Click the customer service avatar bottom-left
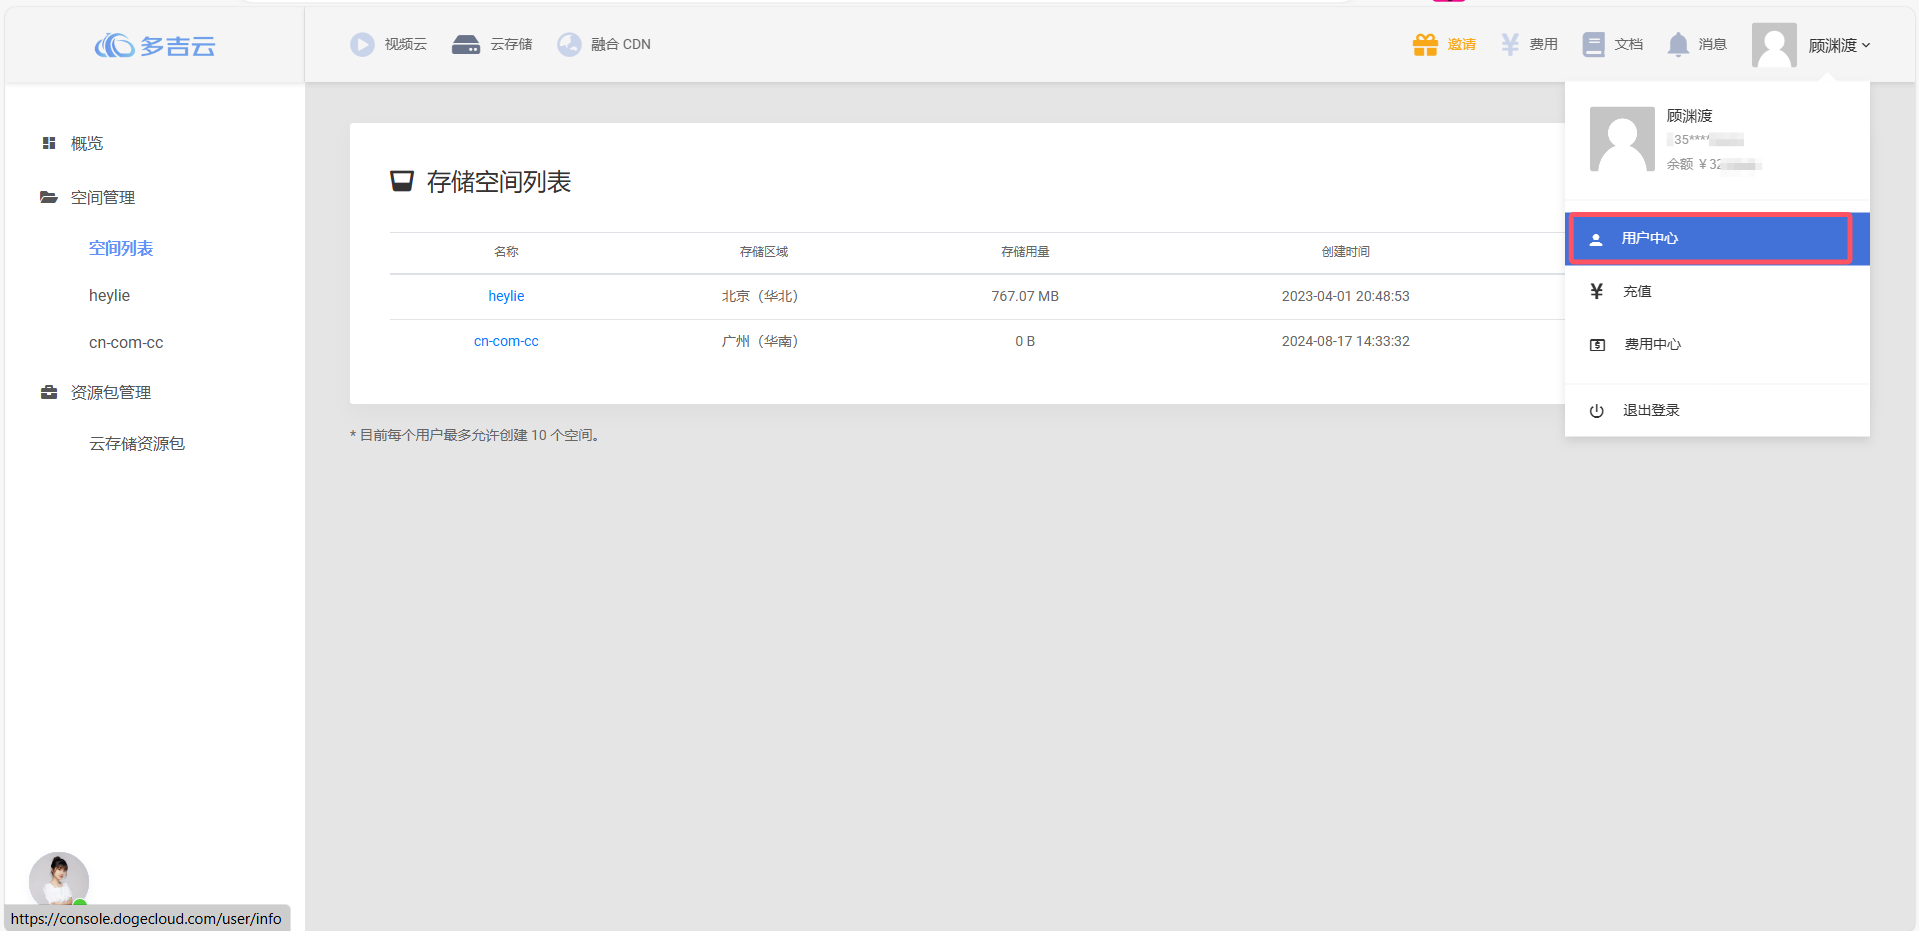This screenshot has height=931, width=1919. 59,879
